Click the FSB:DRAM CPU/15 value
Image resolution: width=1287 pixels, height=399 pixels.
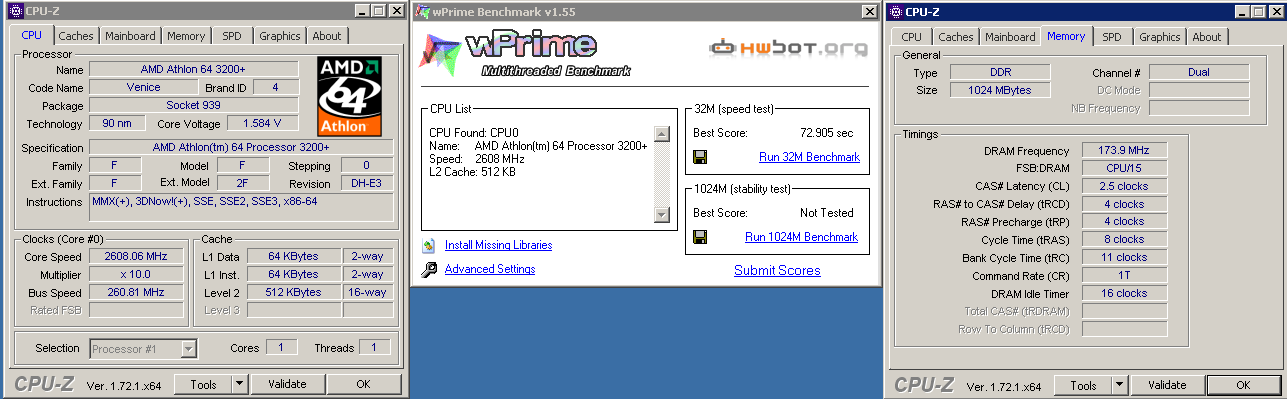[1124, 168]
